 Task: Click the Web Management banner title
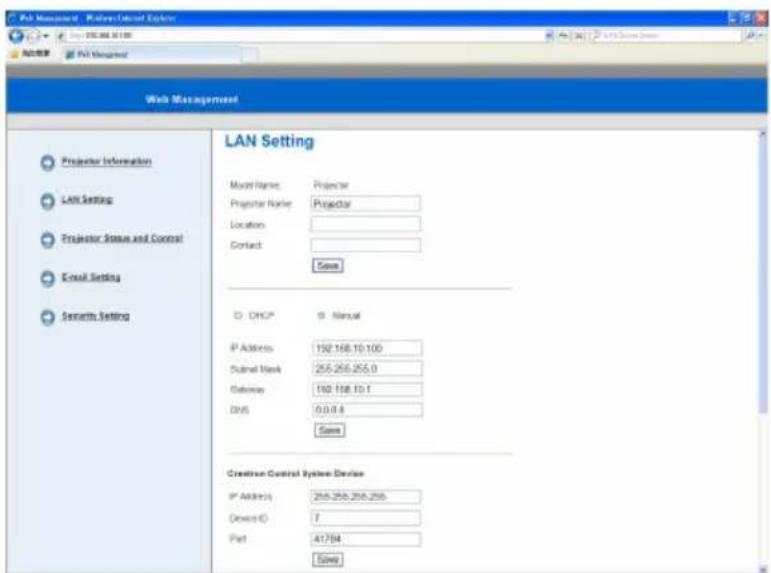[192, 99]
